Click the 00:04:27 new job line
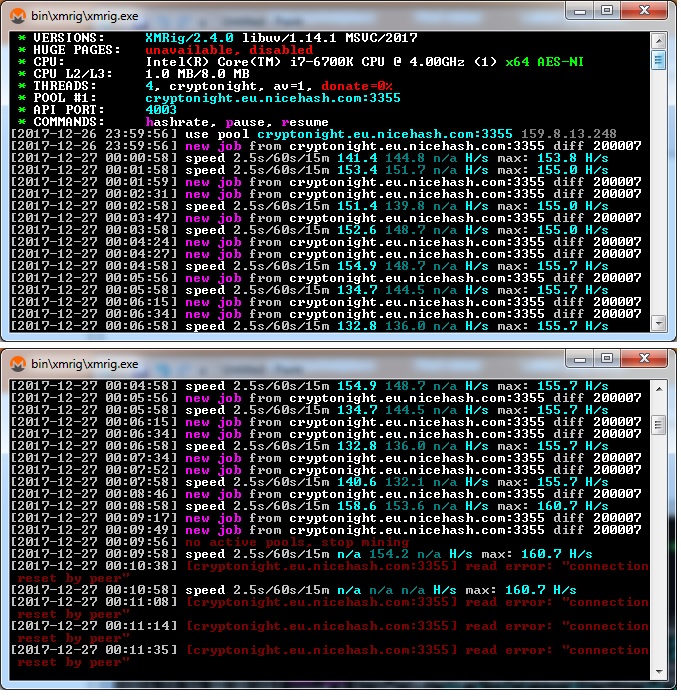Image resolution: width=681 pixels, height=696 pixels. pos(326,254)
